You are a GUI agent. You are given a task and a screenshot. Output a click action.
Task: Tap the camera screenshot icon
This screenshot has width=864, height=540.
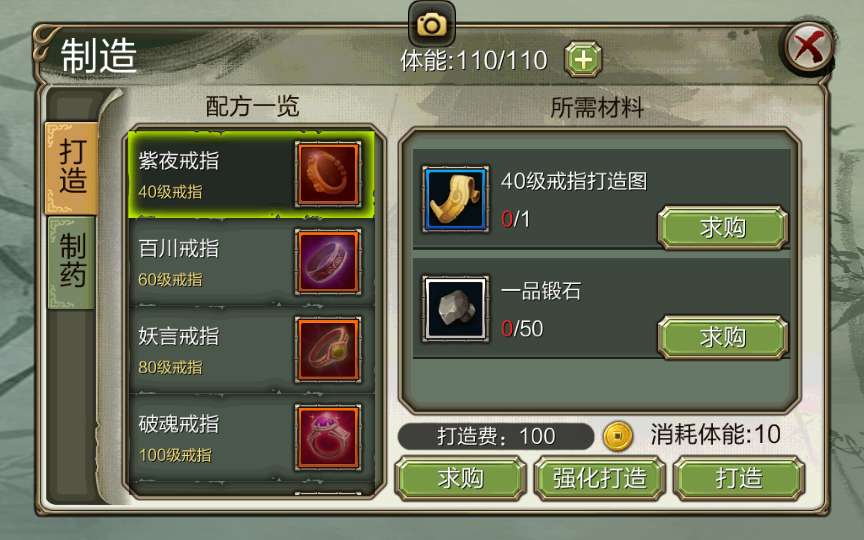pos(431,25)
